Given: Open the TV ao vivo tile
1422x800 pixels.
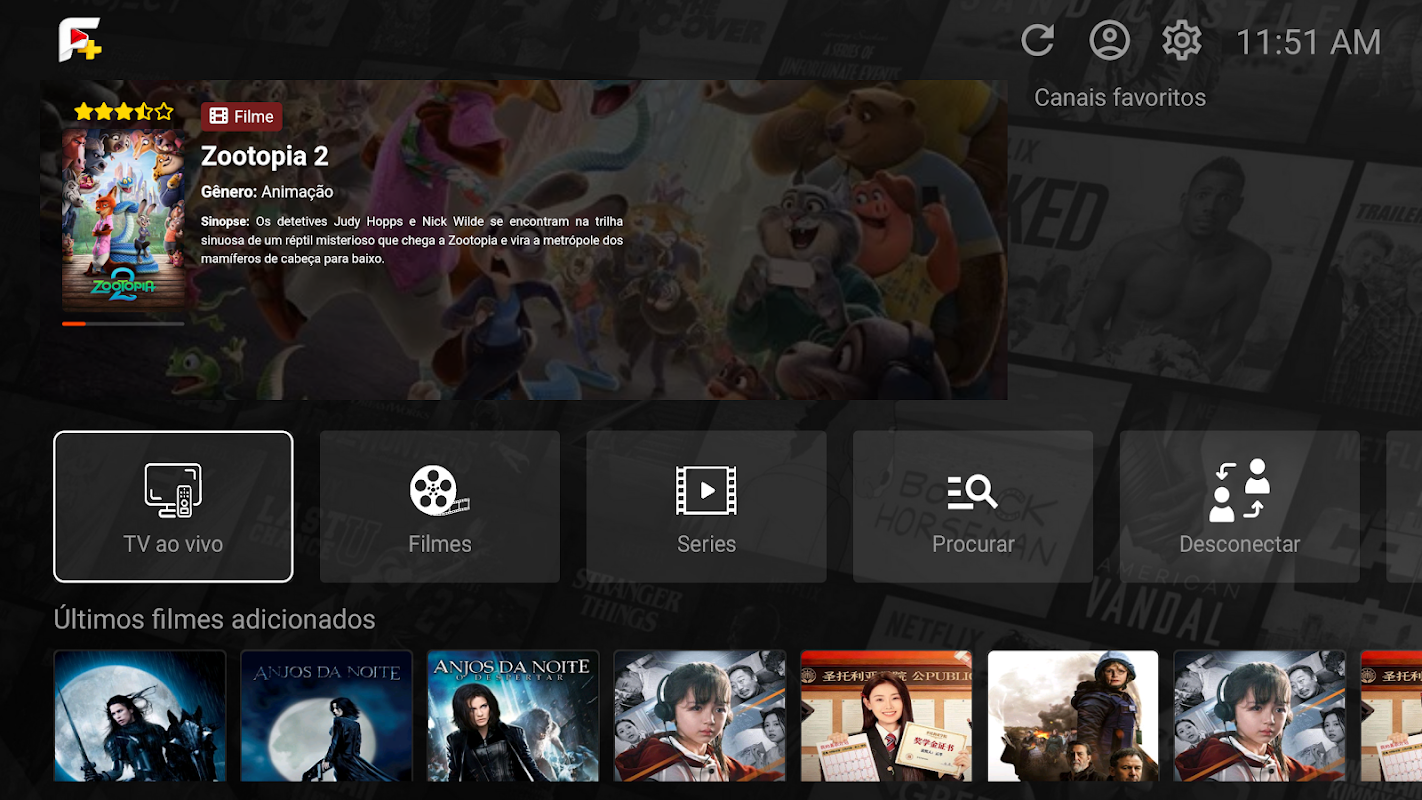Looking at the screenshot, I should [173, 506].
